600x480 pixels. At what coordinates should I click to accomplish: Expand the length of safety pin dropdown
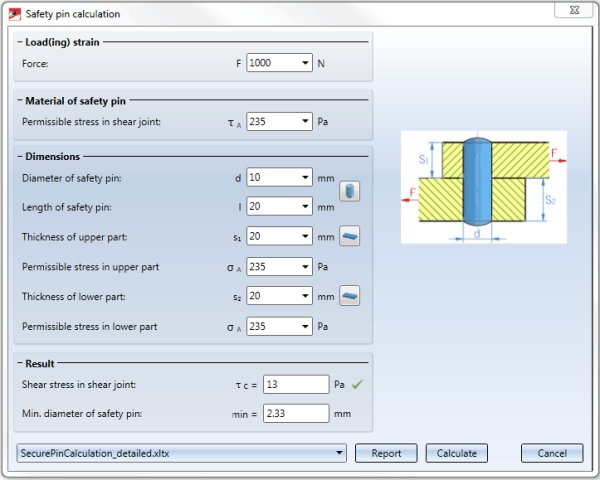tap(305, 207)
